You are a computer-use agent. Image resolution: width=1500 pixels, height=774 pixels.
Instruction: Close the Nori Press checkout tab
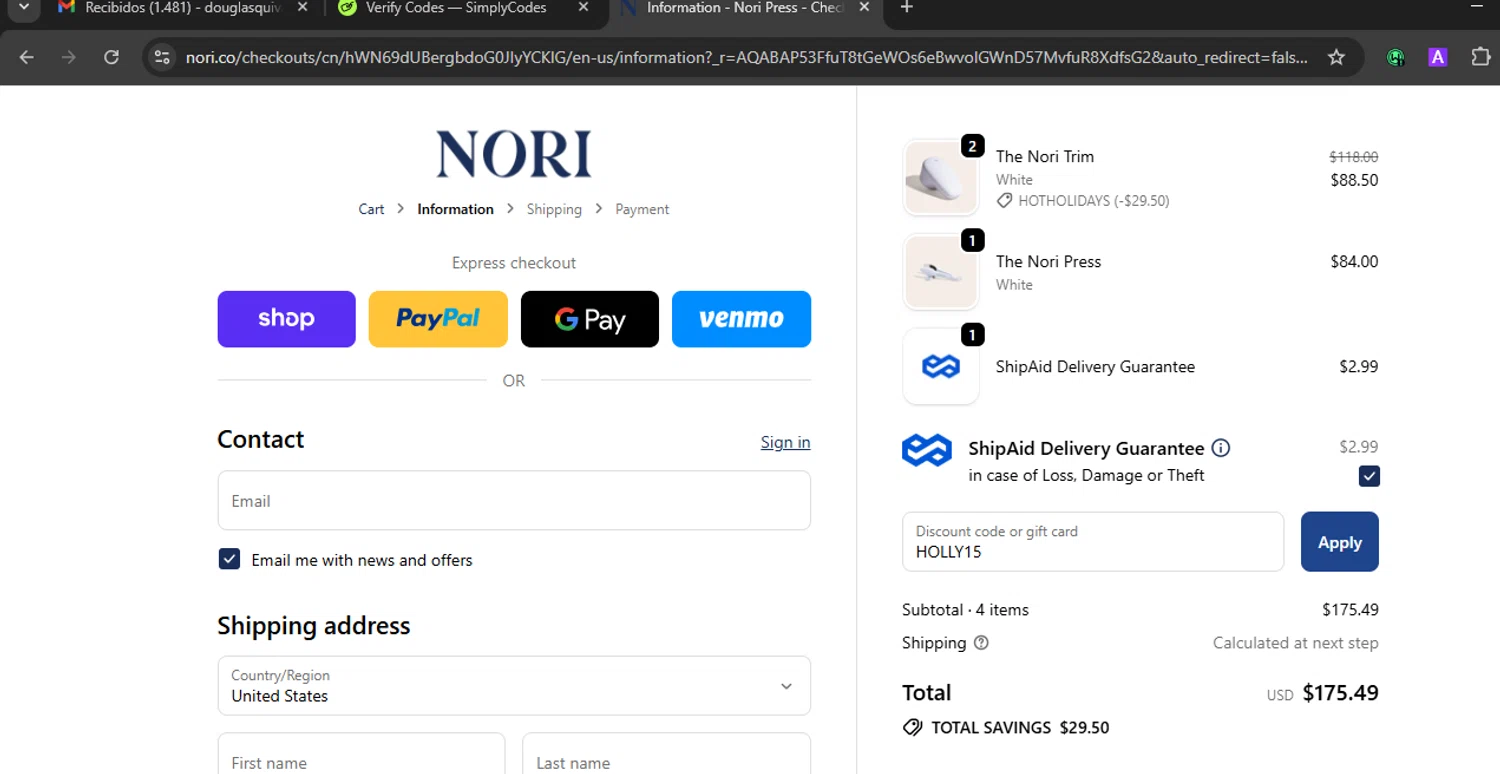coord(864,8)
